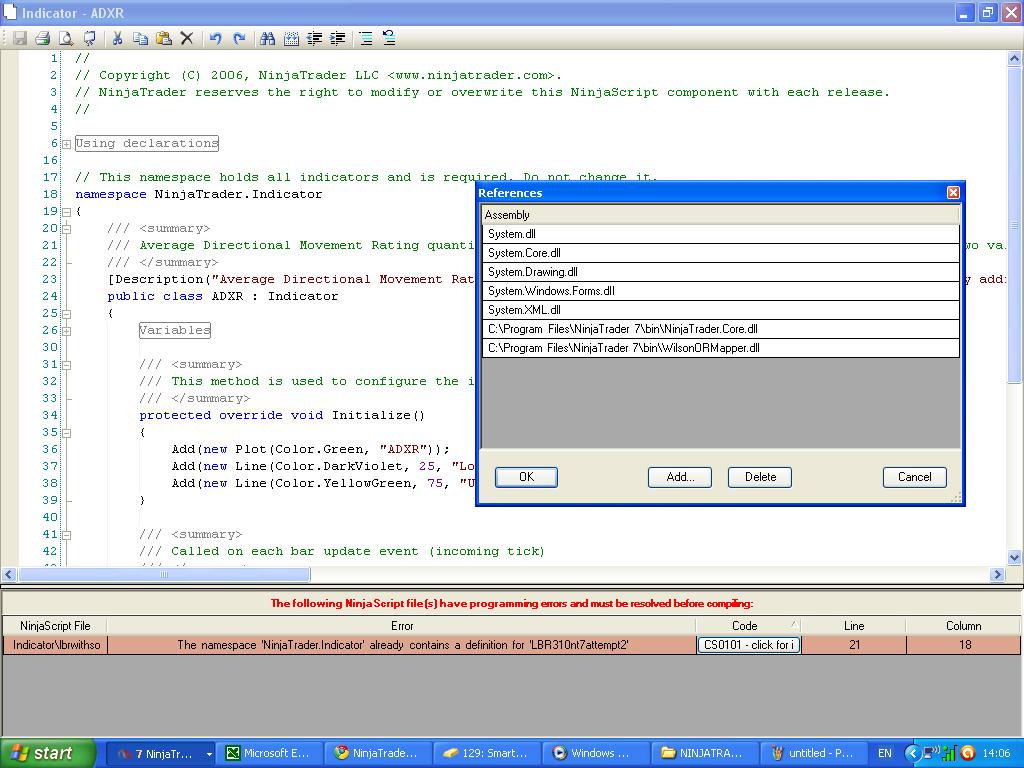The height and width of the screenshot is (768, 1024).
Task: Click the Copy icon in the toolbar
Action: tap(140, 38)
